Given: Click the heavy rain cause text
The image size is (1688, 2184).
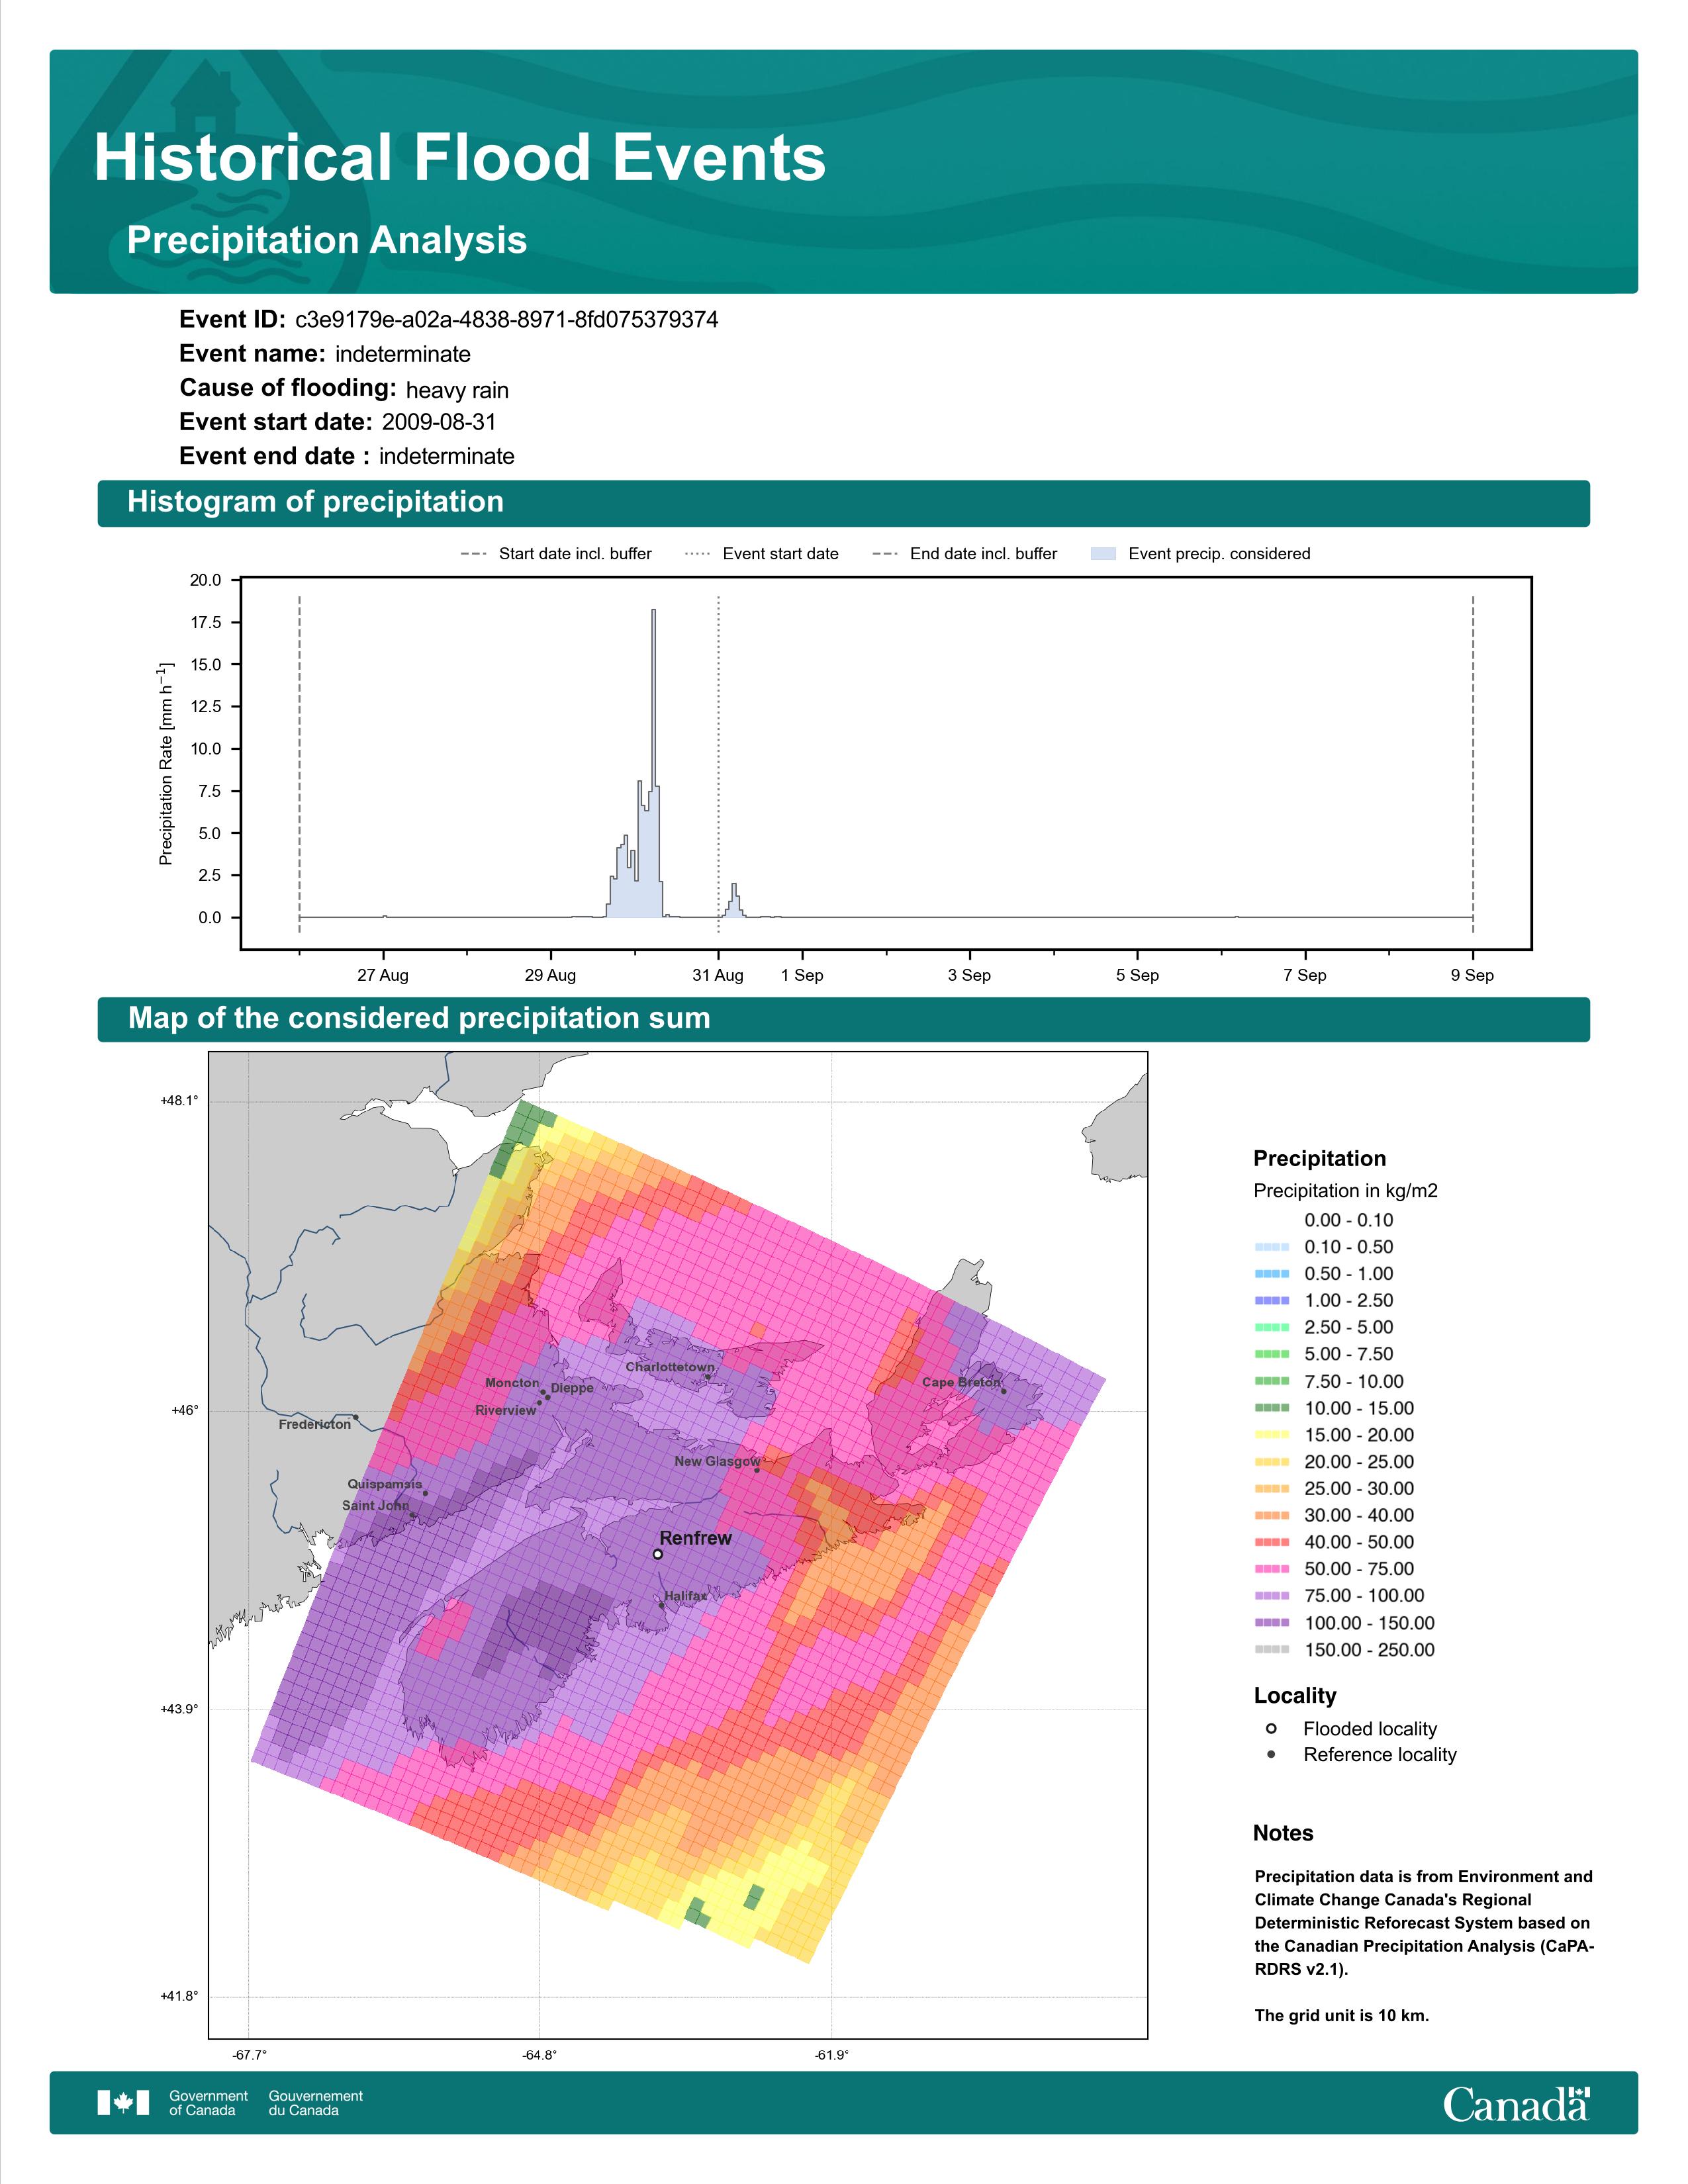Looking at the screenshot, I should pyautogui.click(x=457, y=390).
